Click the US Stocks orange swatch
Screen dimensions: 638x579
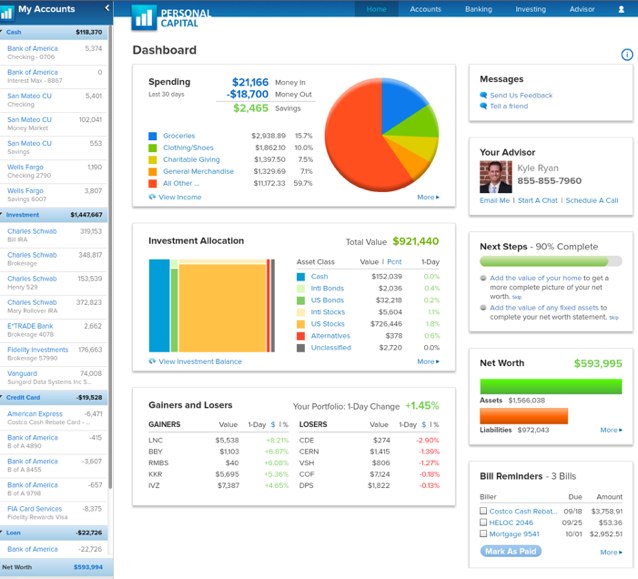[301, 324]
